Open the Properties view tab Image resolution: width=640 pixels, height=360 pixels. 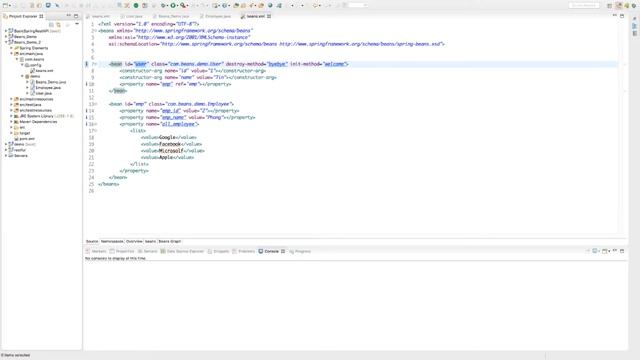click(122, 251)
